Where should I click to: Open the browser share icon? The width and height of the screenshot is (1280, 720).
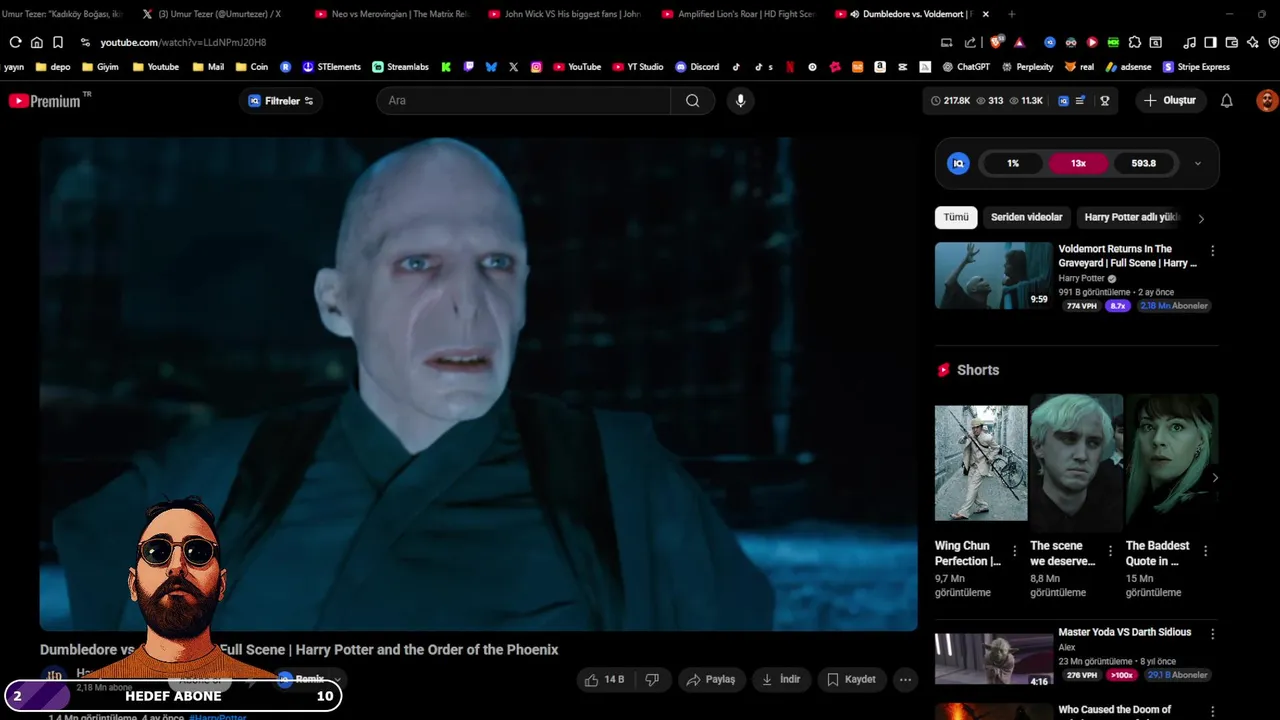(x=970, y=42)
